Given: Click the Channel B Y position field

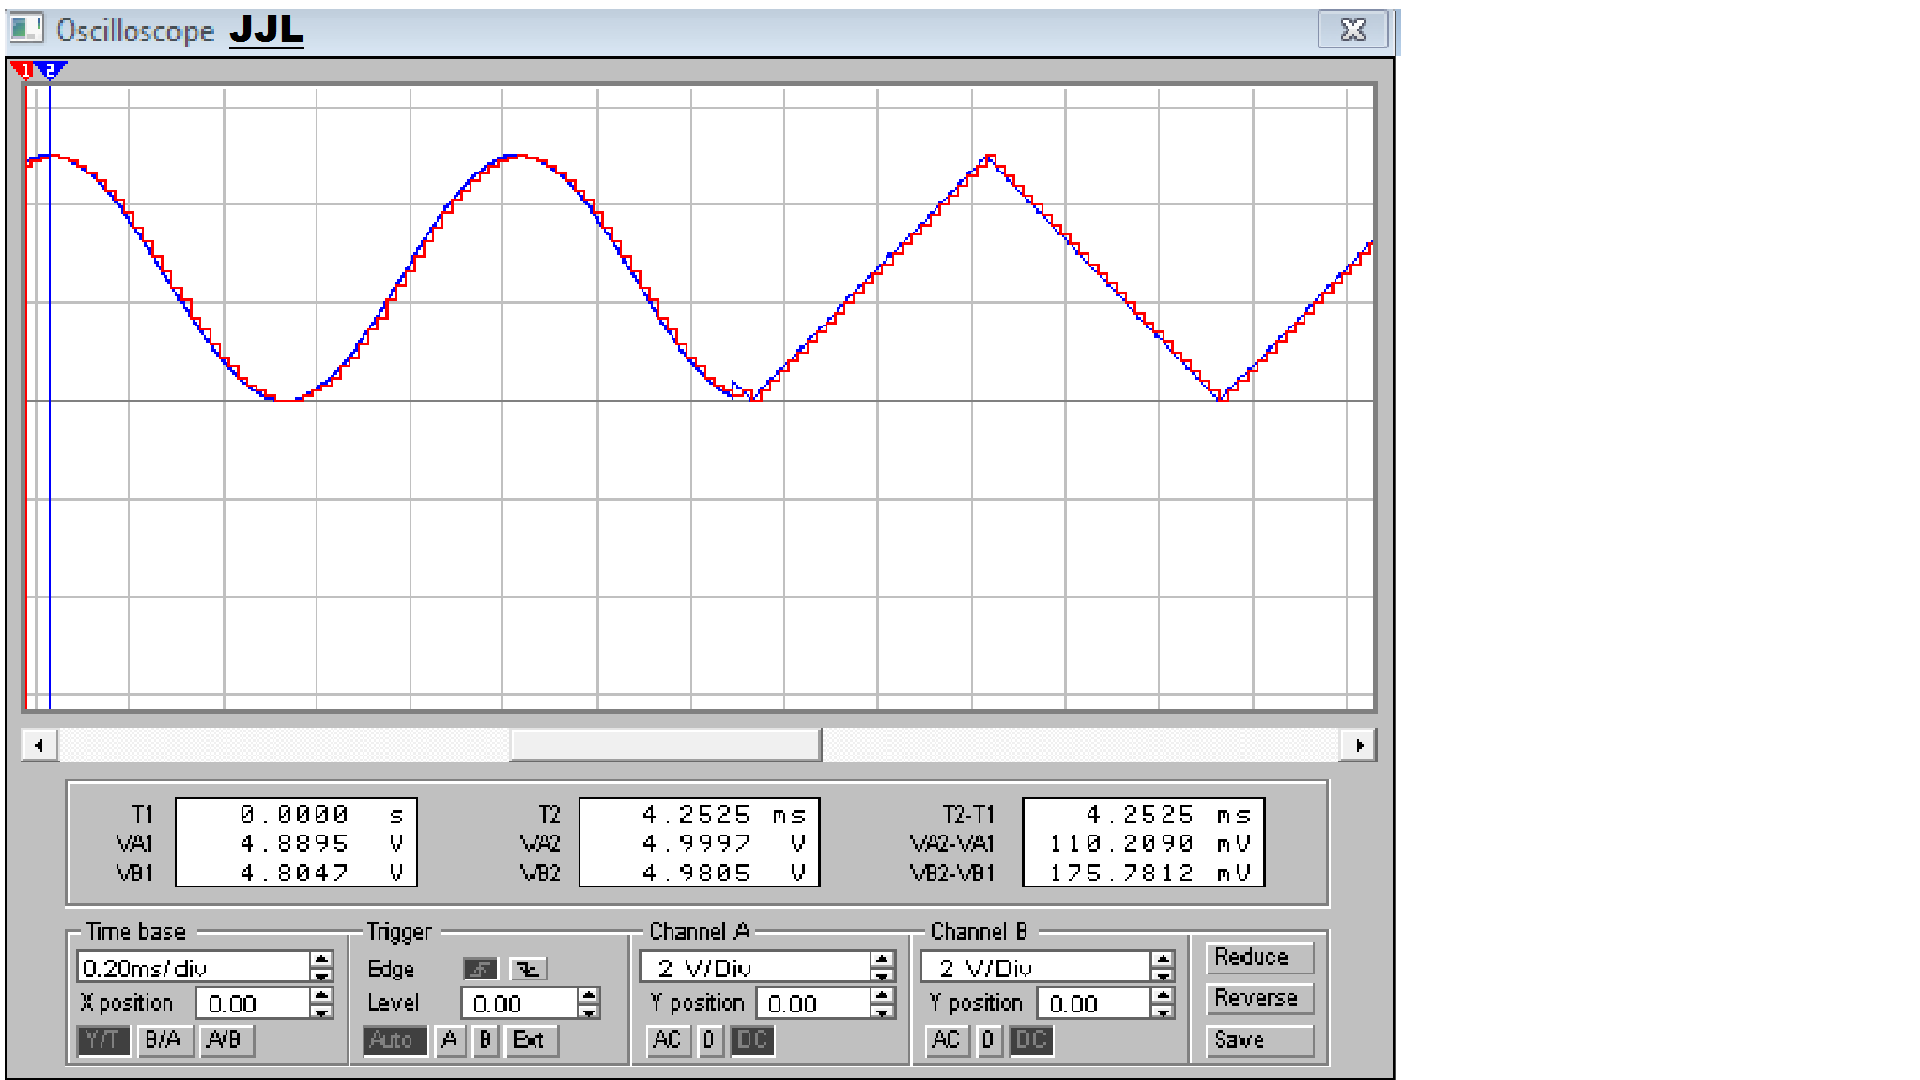Looking at the screenshot, I should coord(1094,1003).
